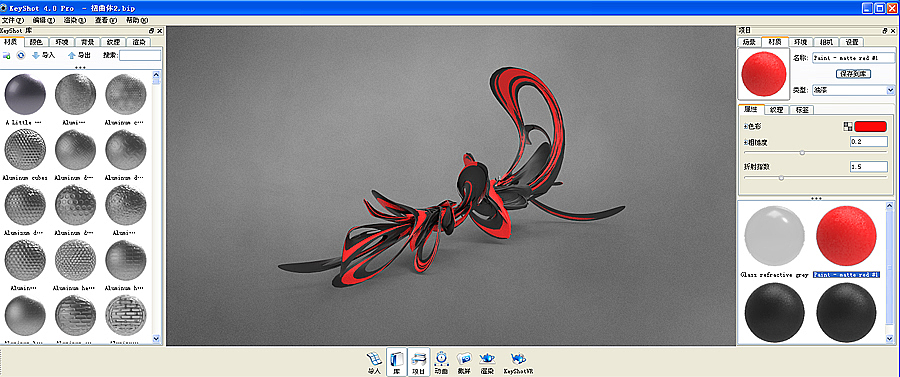Viewport: 900px width, 377px height.
Task: Open the 编辑 Edit menu
Action: tap(43, 20)
